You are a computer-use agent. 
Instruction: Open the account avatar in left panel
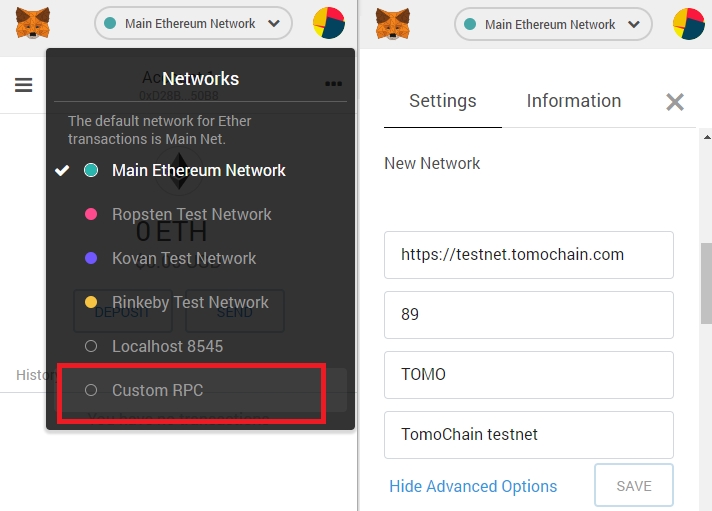(329, 23)
